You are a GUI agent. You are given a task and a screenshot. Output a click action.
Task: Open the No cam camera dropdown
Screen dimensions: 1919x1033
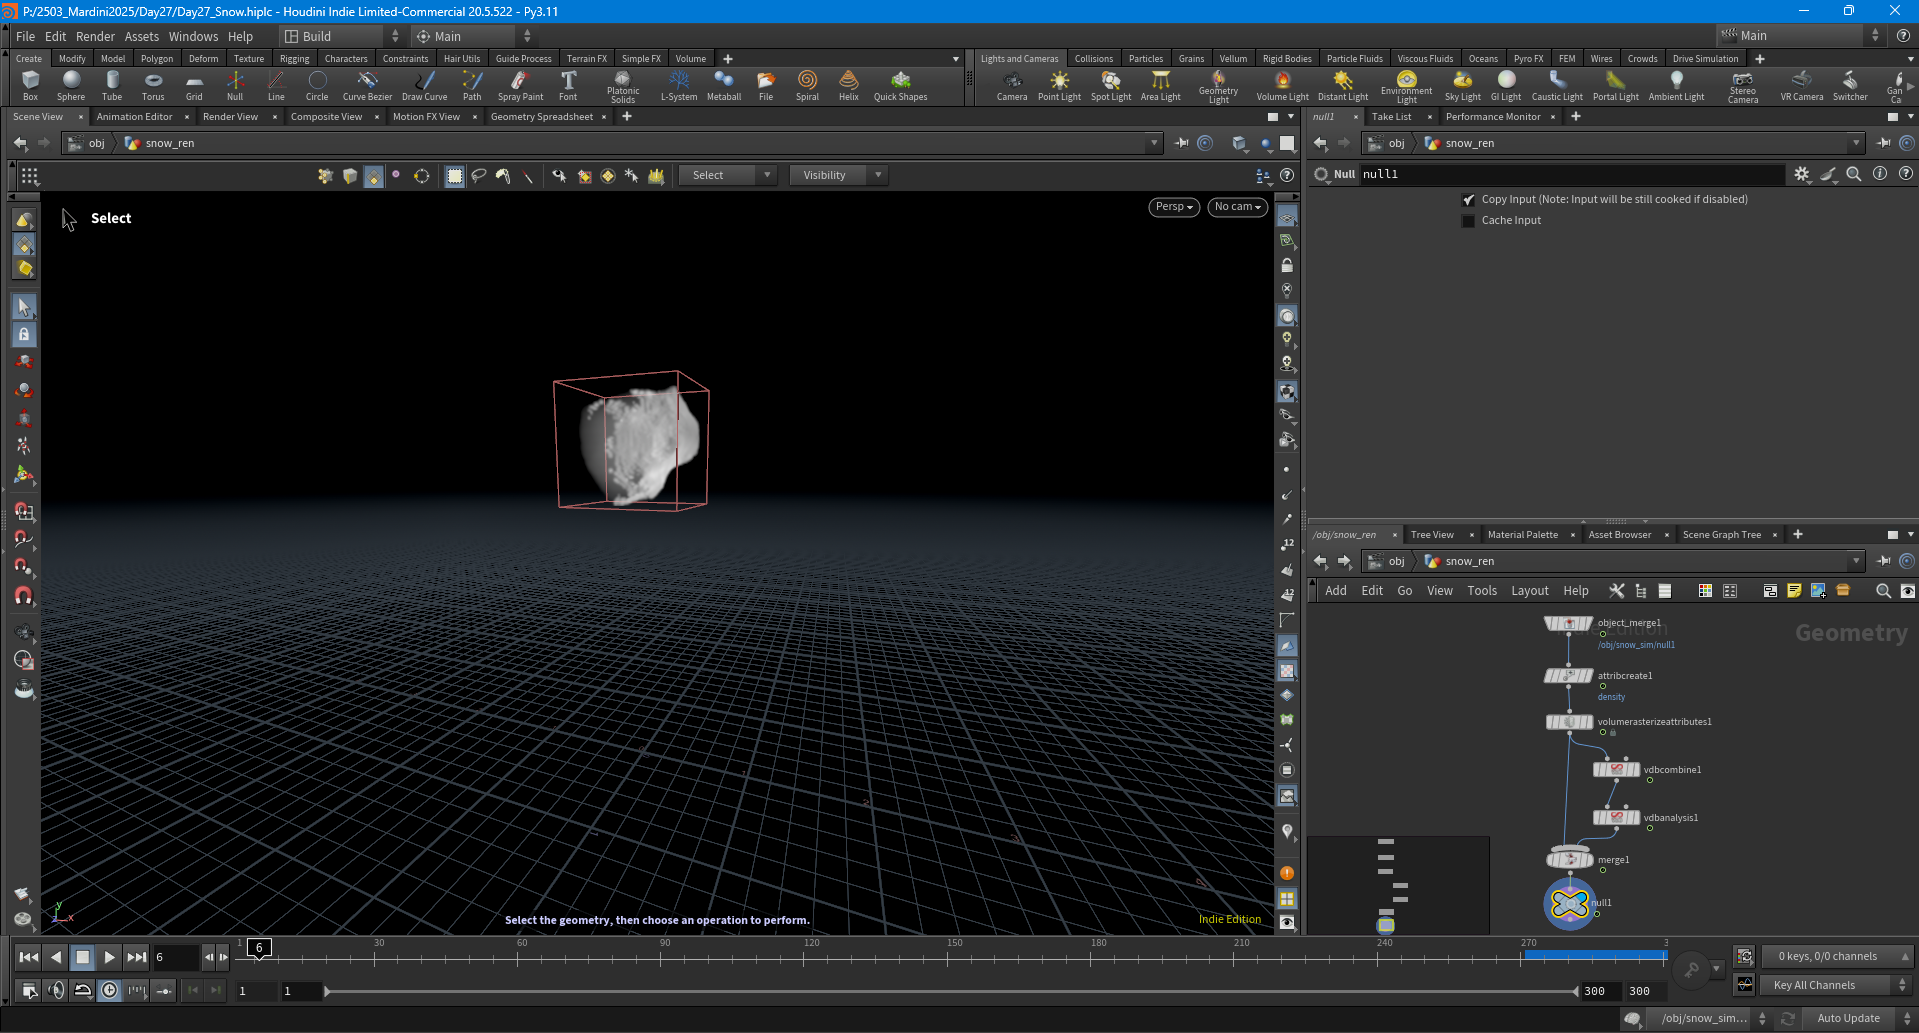click(x=1238, y=207)
